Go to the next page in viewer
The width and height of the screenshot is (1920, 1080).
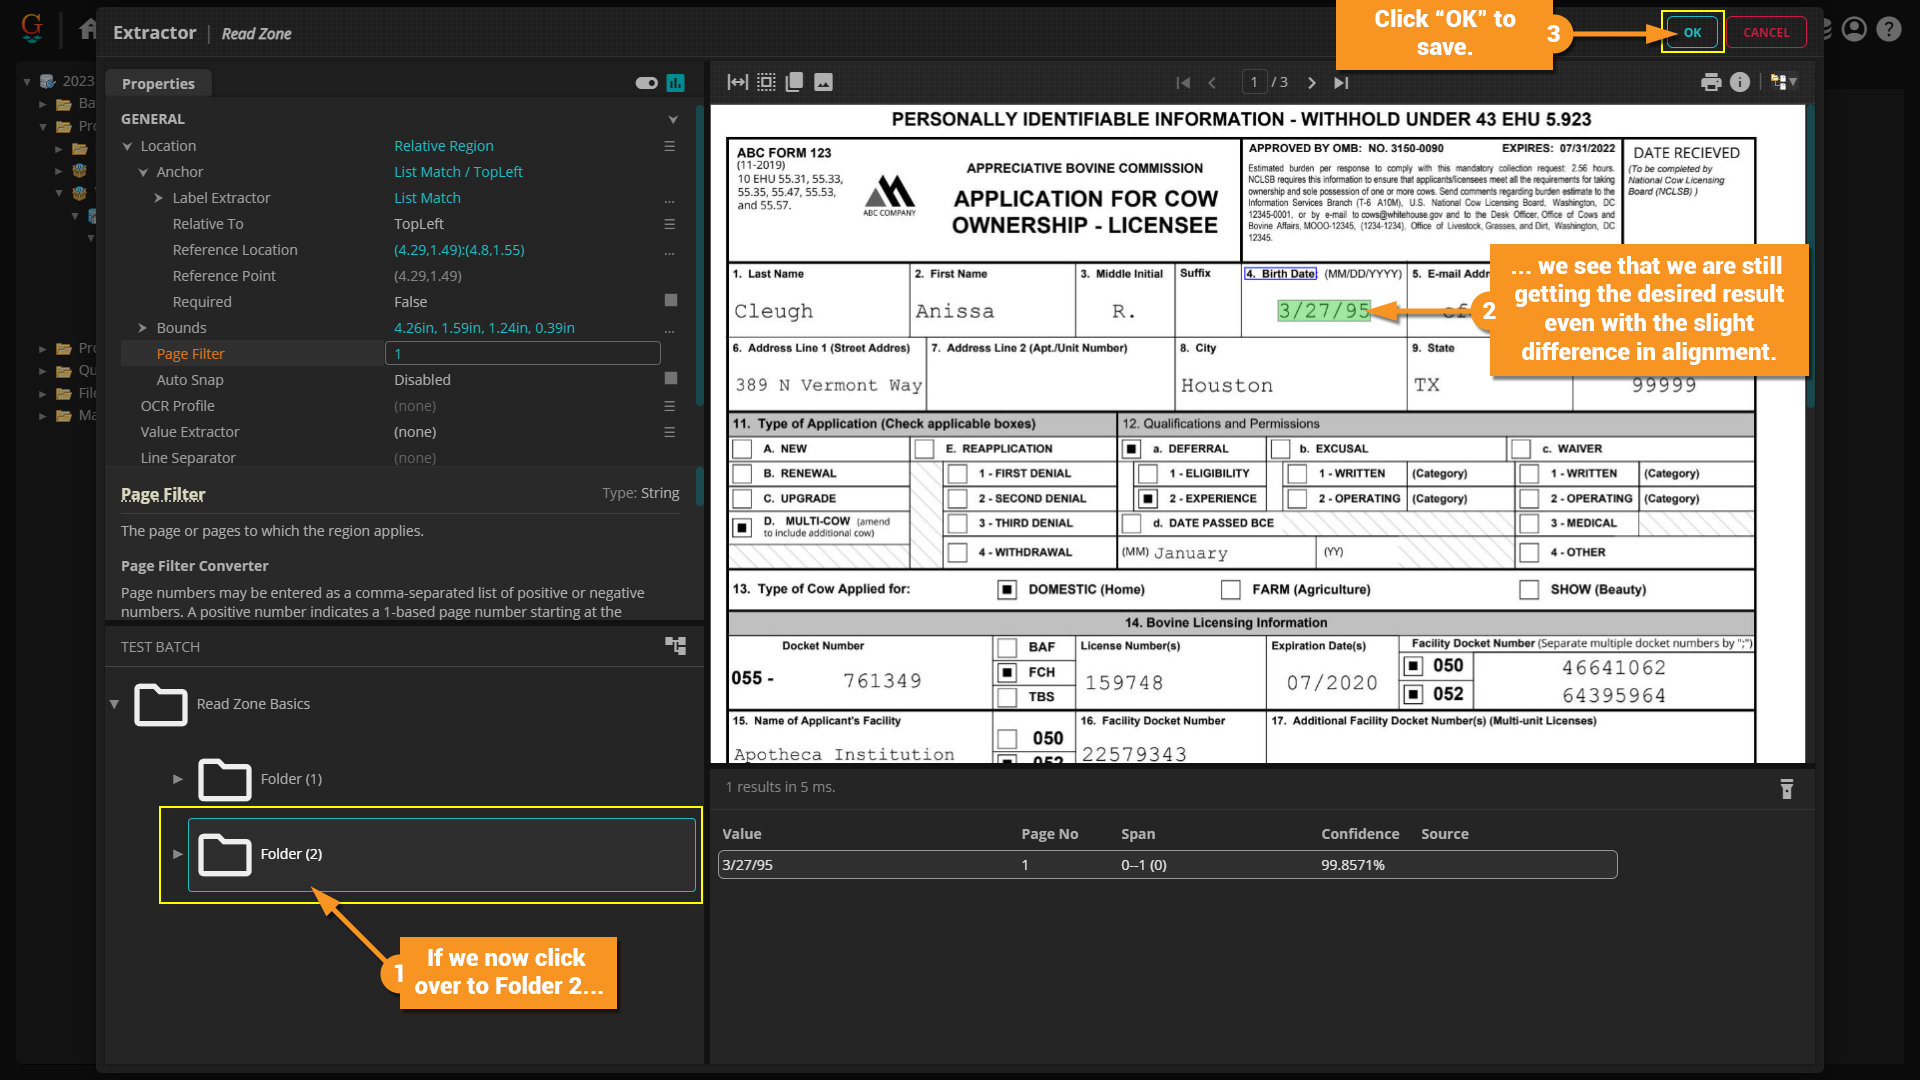pyautogui.click(x=1312, y=83)
